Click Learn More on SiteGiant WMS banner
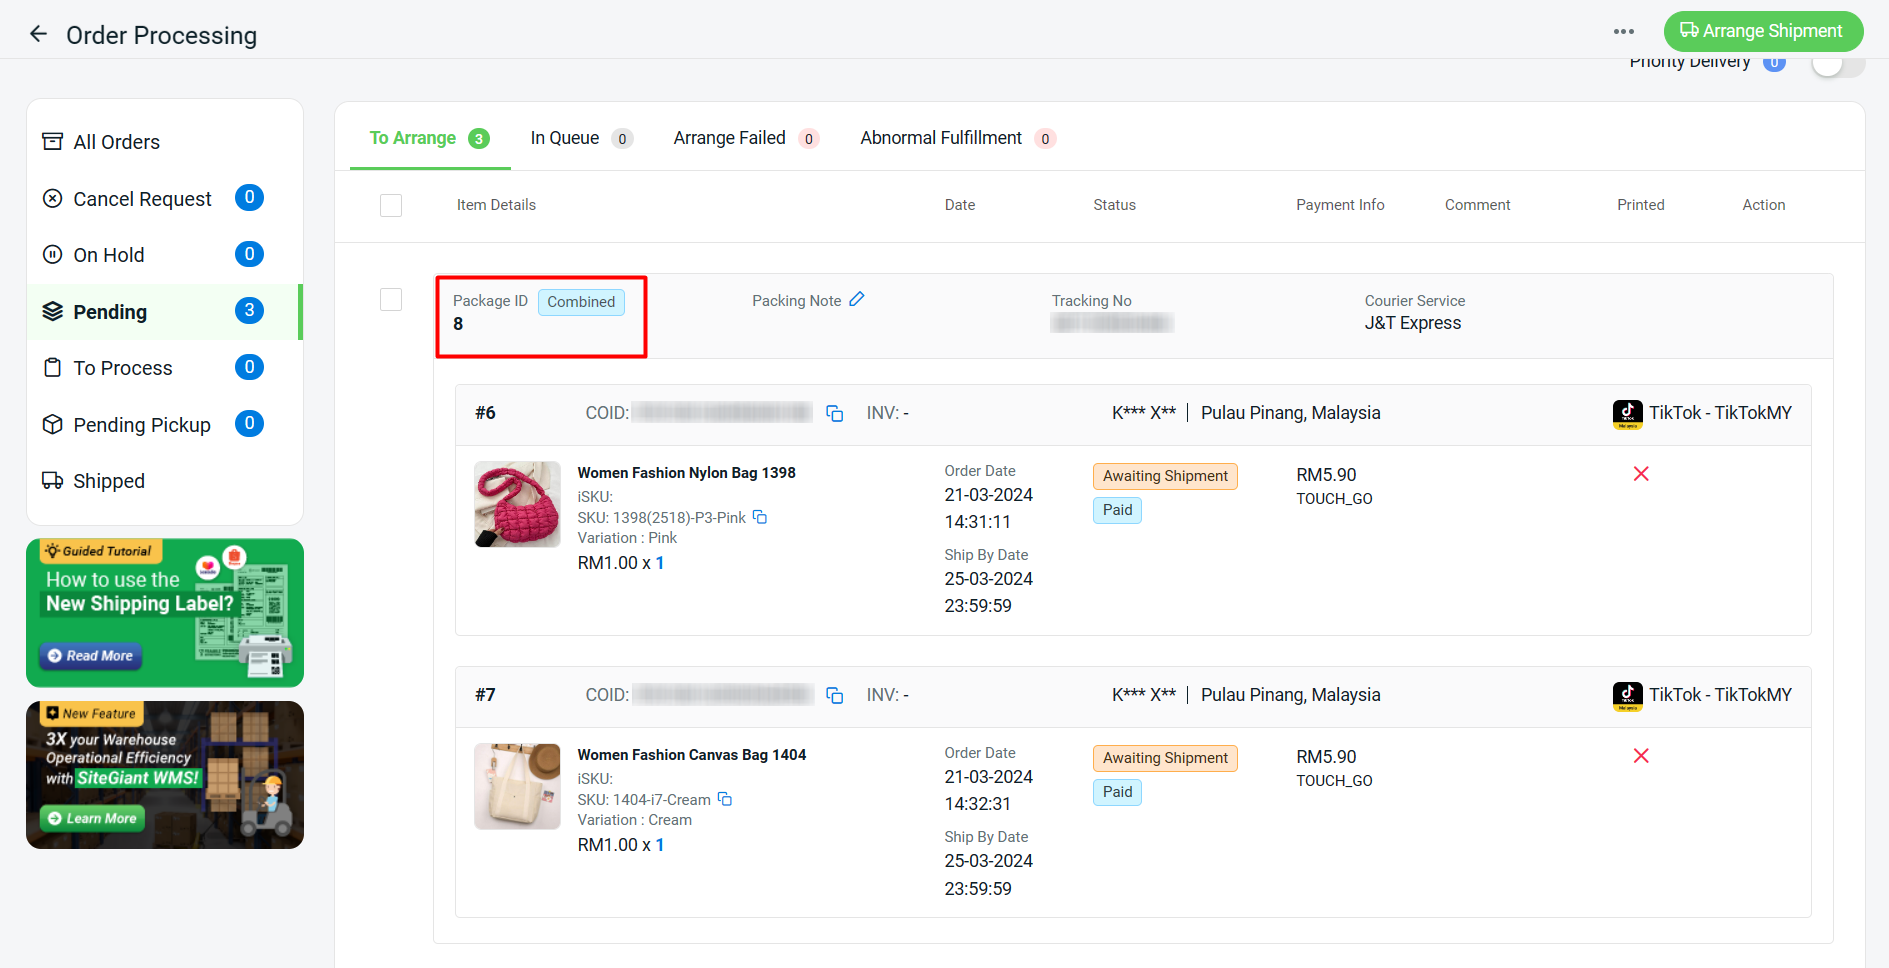 point(93,818)
